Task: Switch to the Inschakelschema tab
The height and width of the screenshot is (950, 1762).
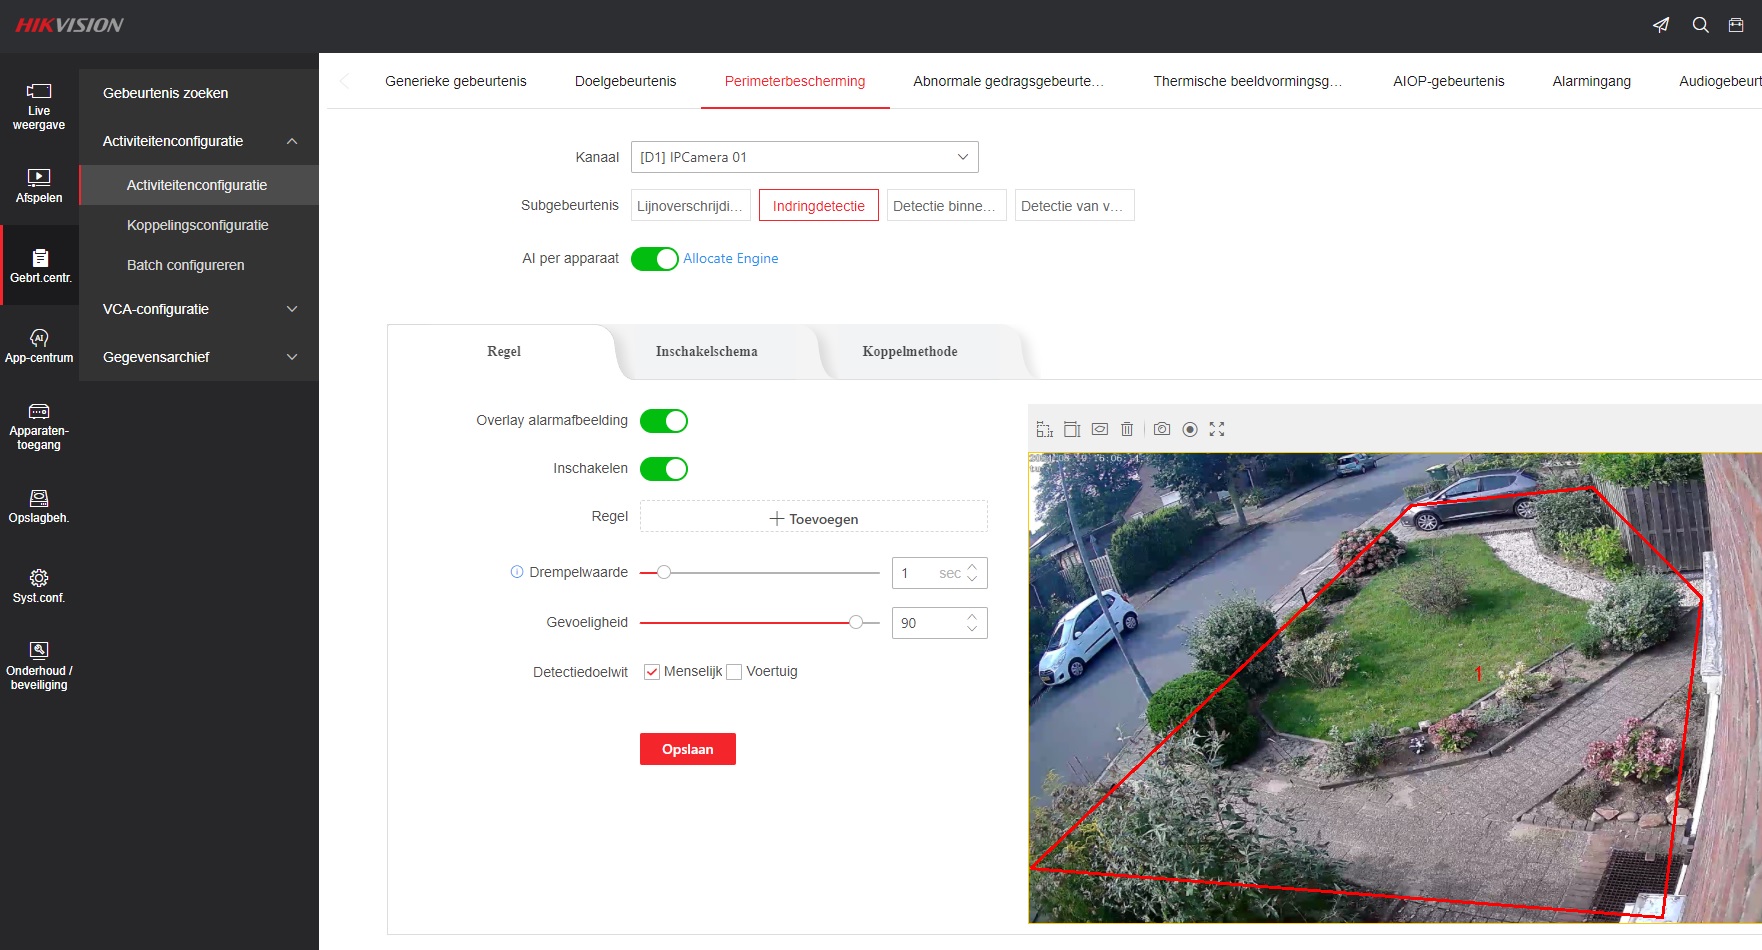Action: (706, 352)
